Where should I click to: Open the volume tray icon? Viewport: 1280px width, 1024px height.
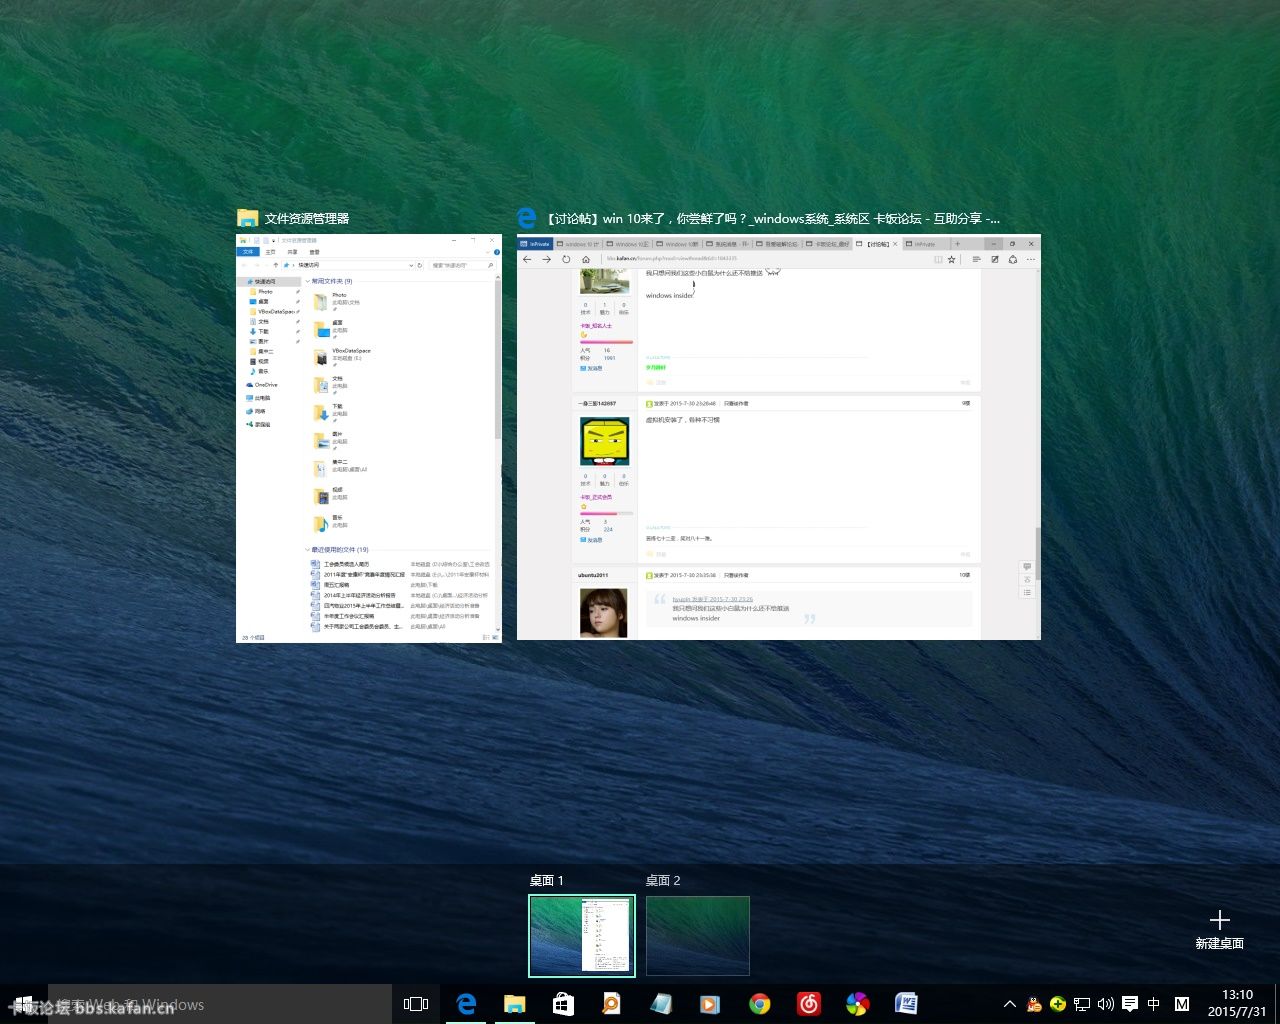pyautogui.click(x=1106, y=1004)
